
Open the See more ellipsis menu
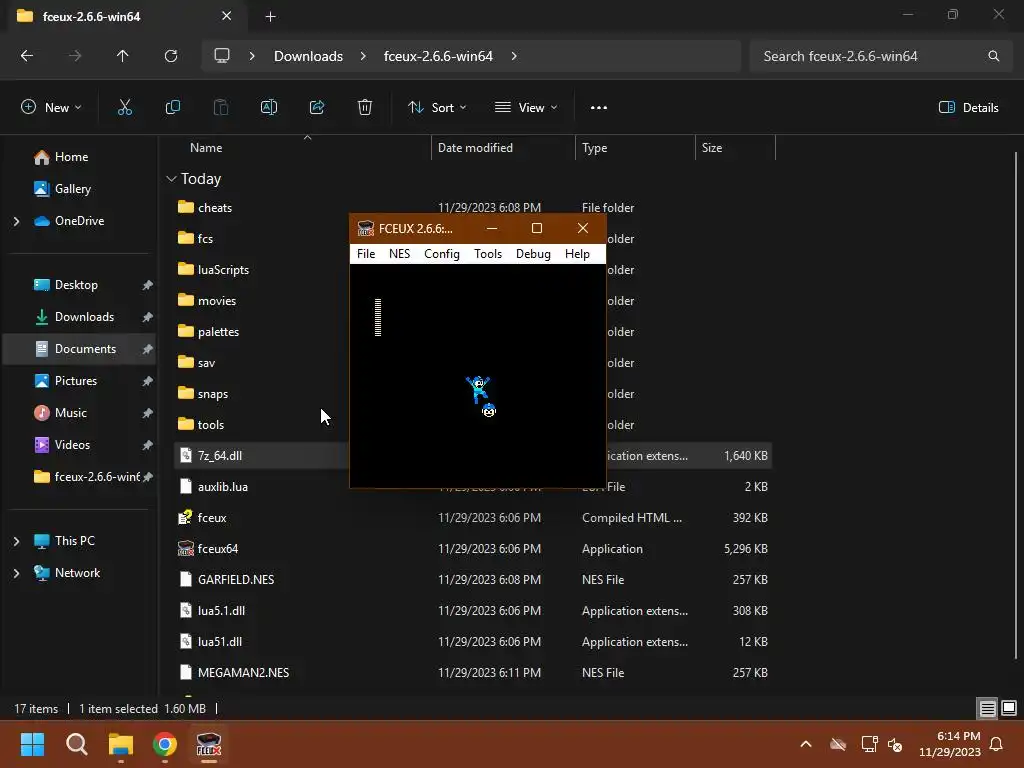click(598, 108)
